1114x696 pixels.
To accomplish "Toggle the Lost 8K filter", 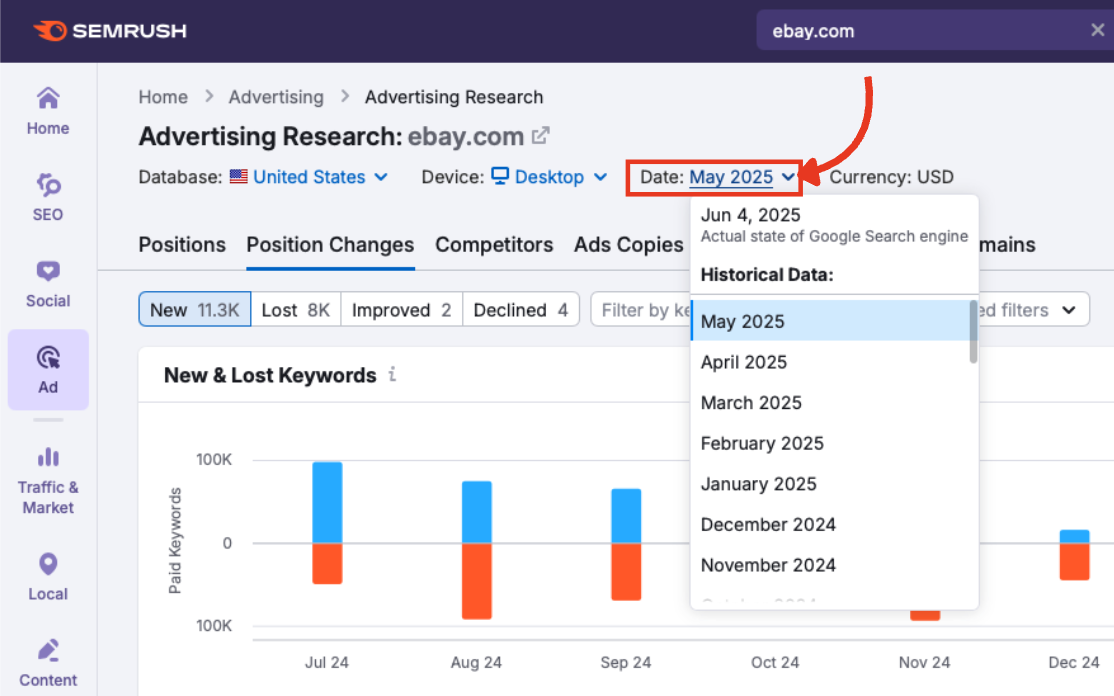I will coord(296,310).
